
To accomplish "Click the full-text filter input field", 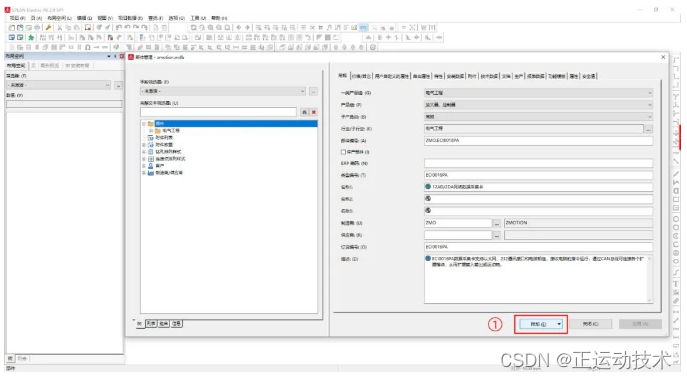I will 219,112.
